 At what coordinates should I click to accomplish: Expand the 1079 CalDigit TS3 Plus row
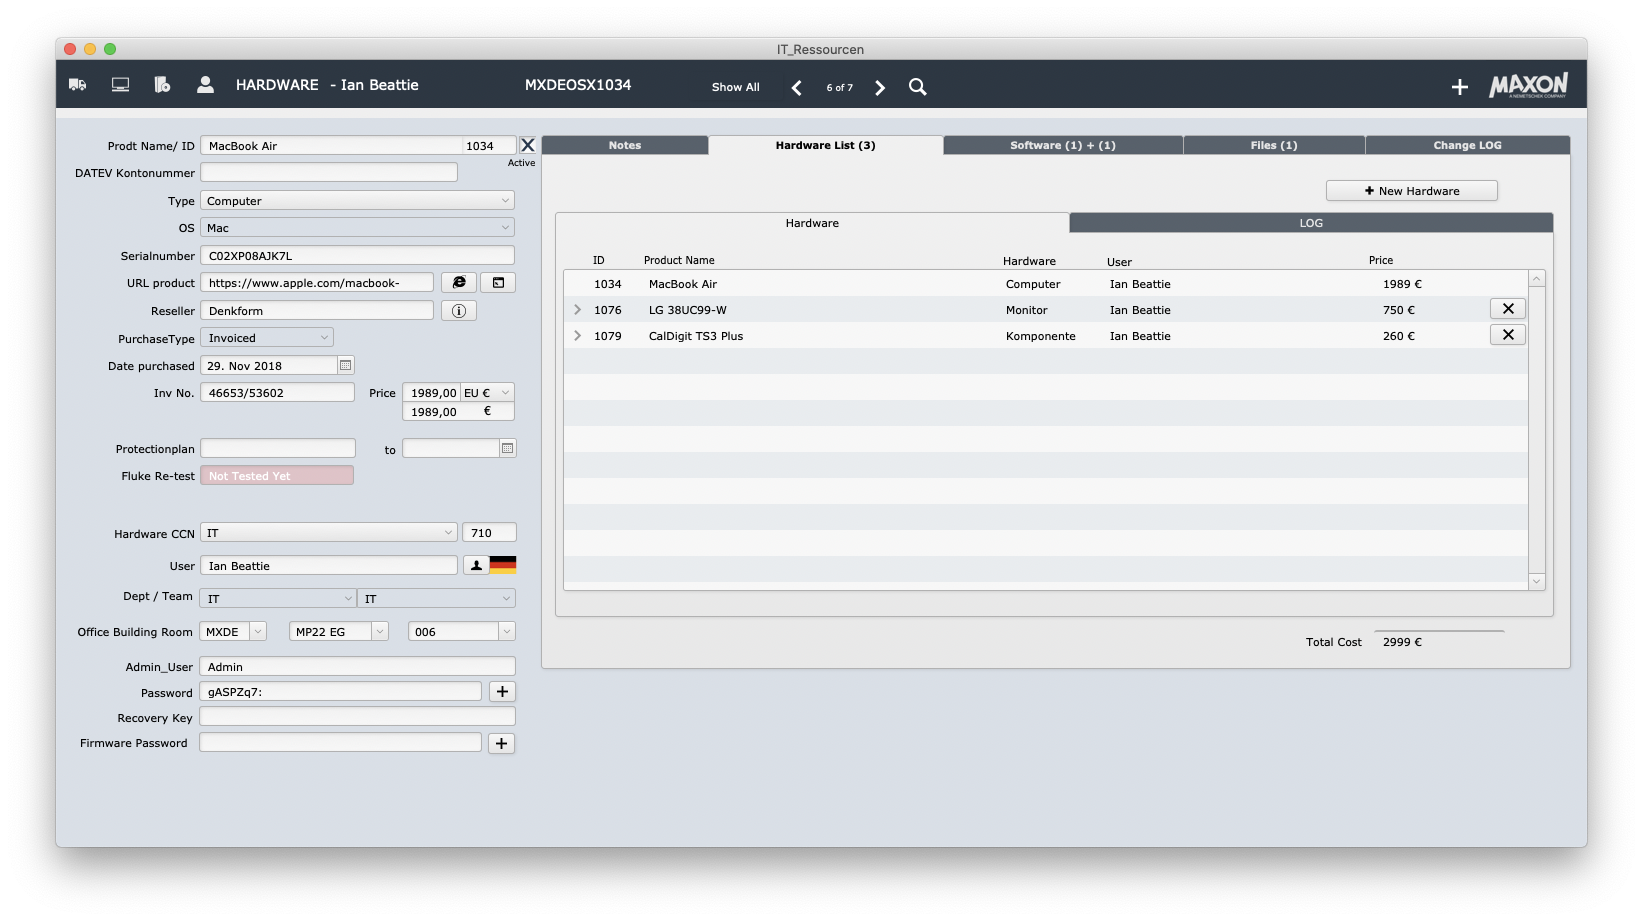[577, 336]
